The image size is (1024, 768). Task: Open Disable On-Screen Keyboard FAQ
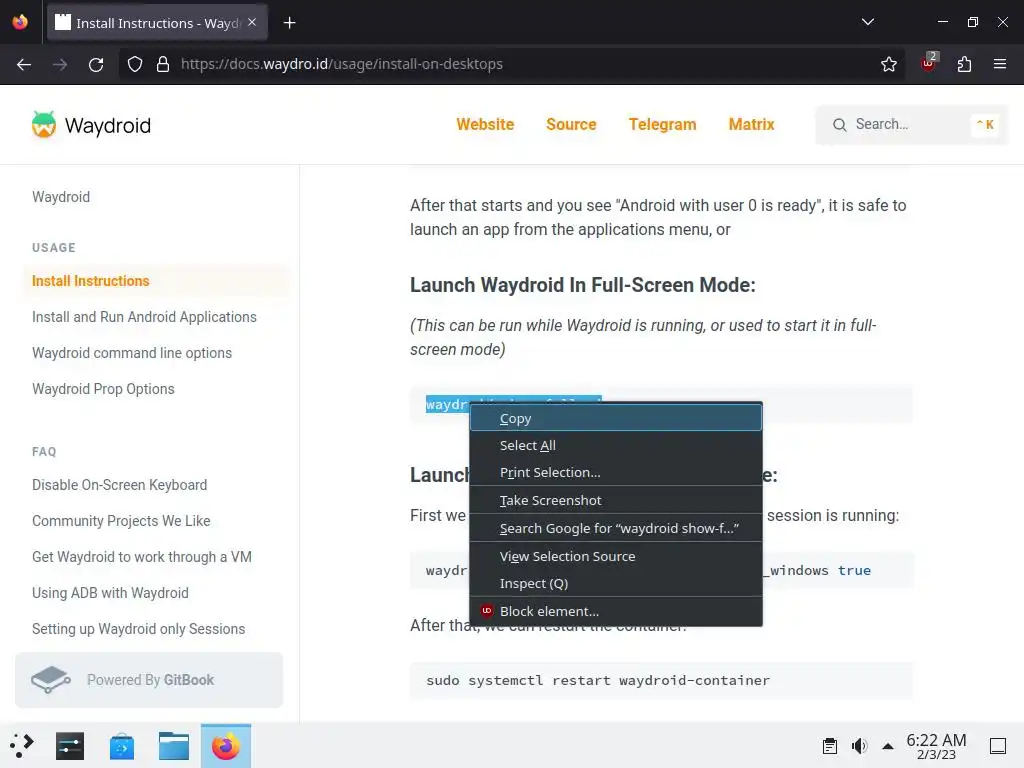point(120,485)
